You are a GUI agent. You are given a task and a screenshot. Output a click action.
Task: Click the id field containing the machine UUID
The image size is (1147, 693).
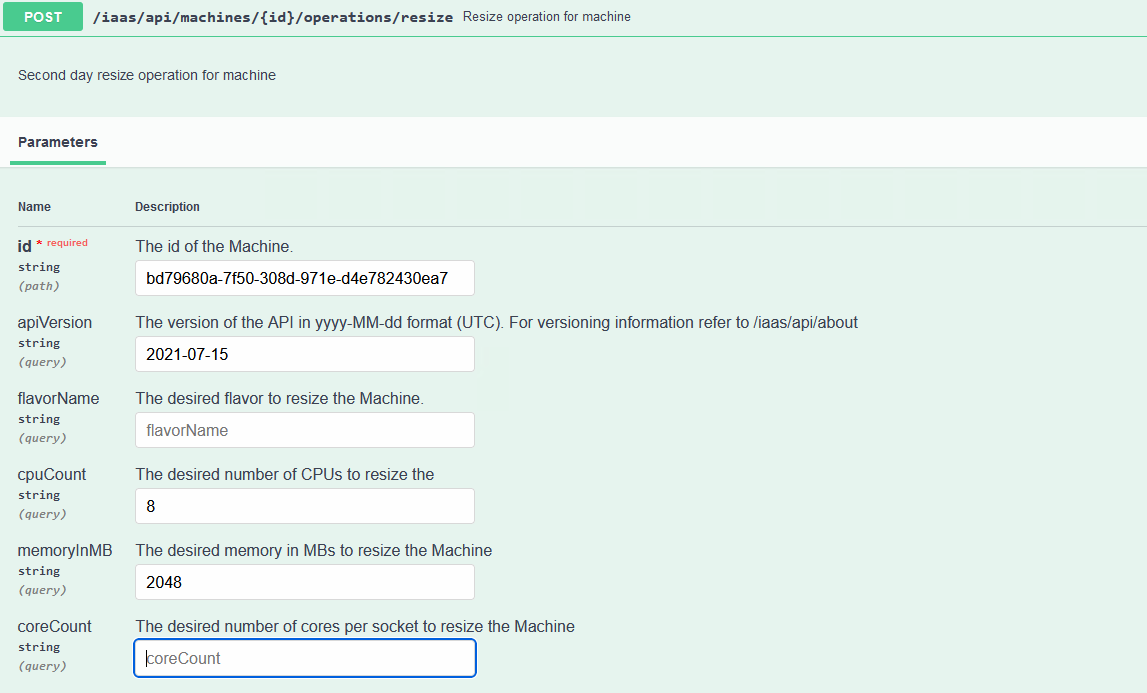pyautogui.click(x=305, y=278)
